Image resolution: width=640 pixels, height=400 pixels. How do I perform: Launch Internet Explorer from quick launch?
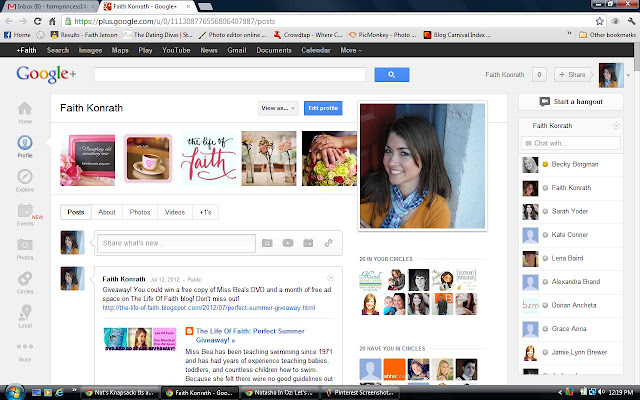[60, 393]
